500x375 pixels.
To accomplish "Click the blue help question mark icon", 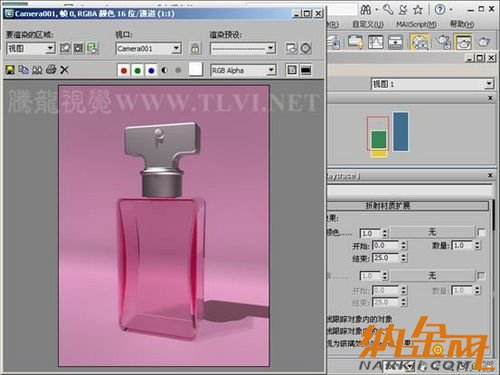I will coord(440,10).
